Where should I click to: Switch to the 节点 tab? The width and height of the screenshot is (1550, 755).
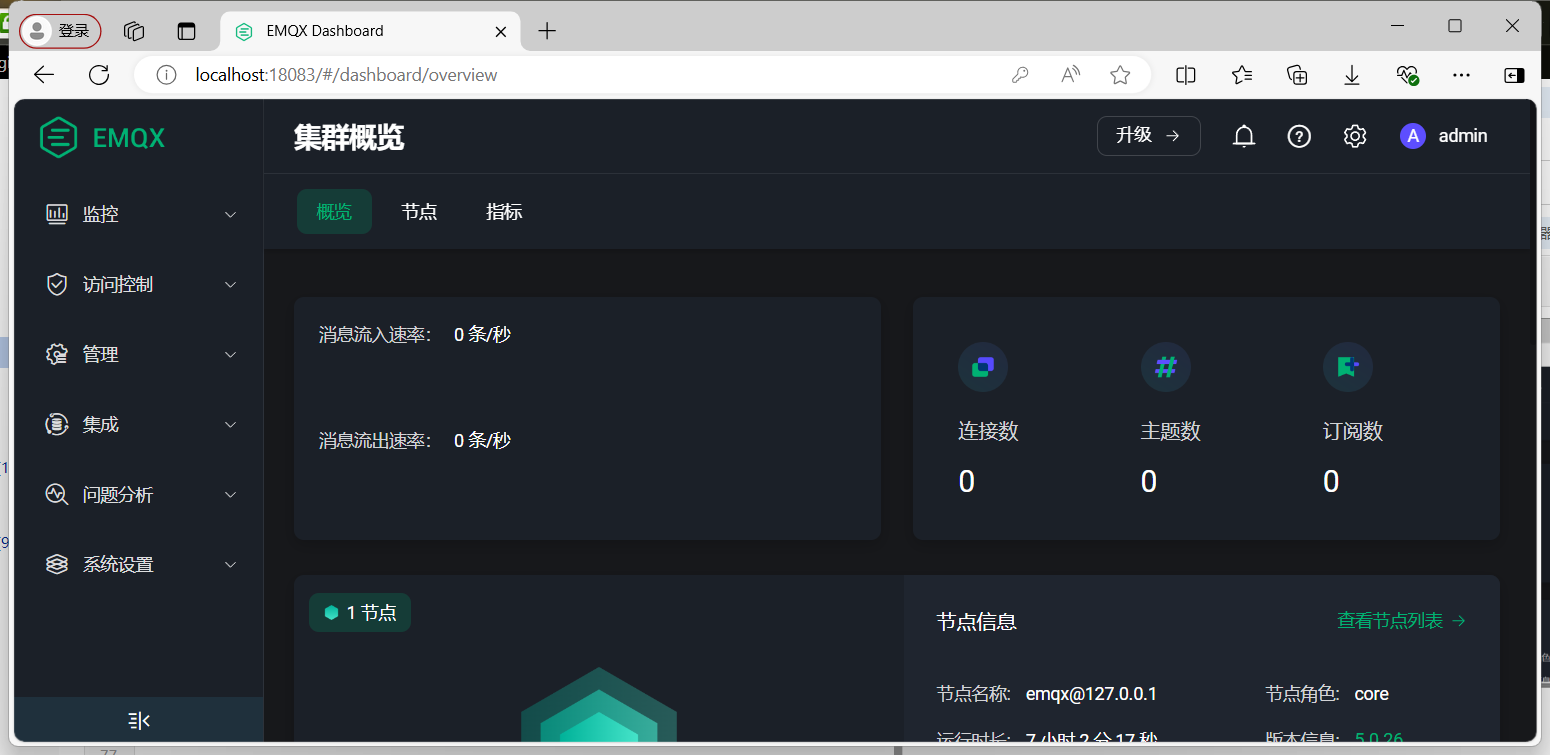pyautogui.click(x=419, y=212)
